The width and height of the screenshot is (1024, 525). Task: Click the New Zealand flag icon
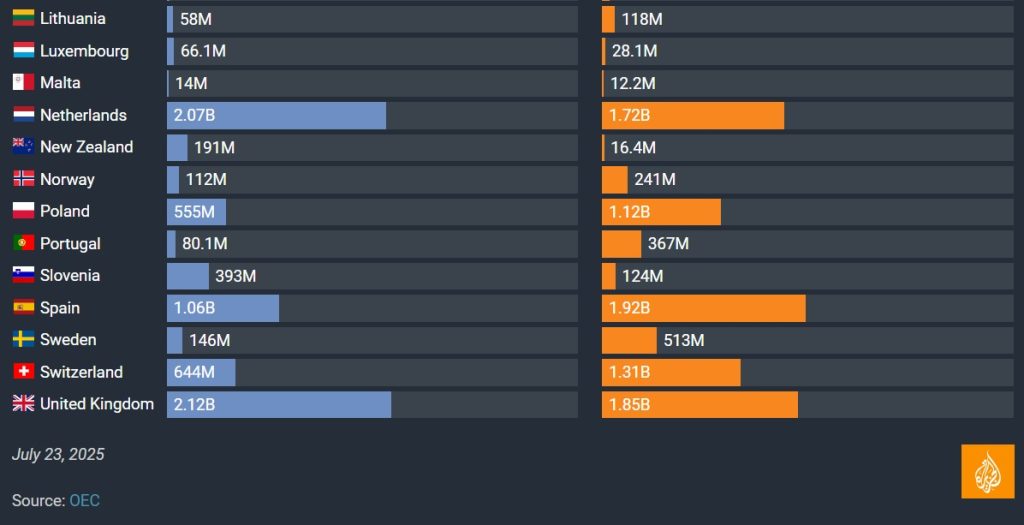coord(23,147)
